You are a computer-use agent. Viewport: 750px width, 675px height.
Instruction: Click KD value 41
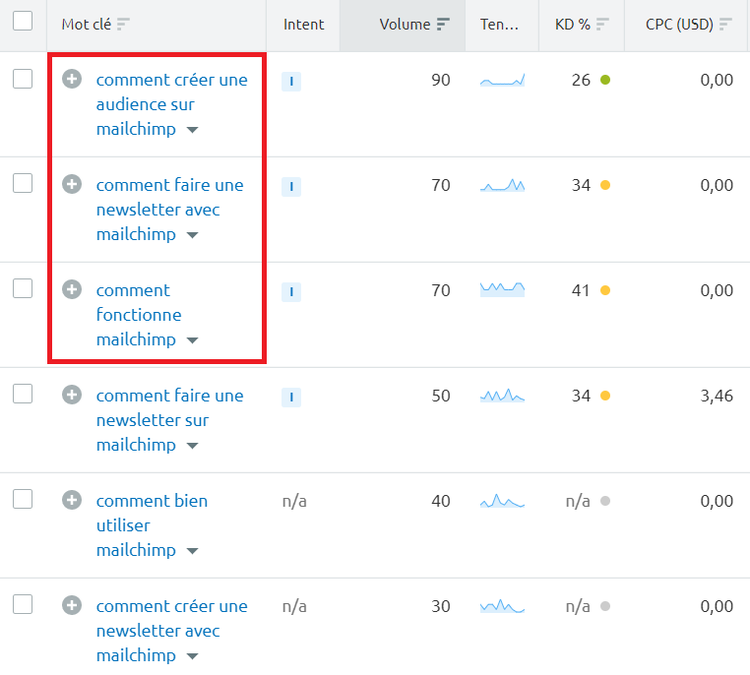tap(581, 290)
